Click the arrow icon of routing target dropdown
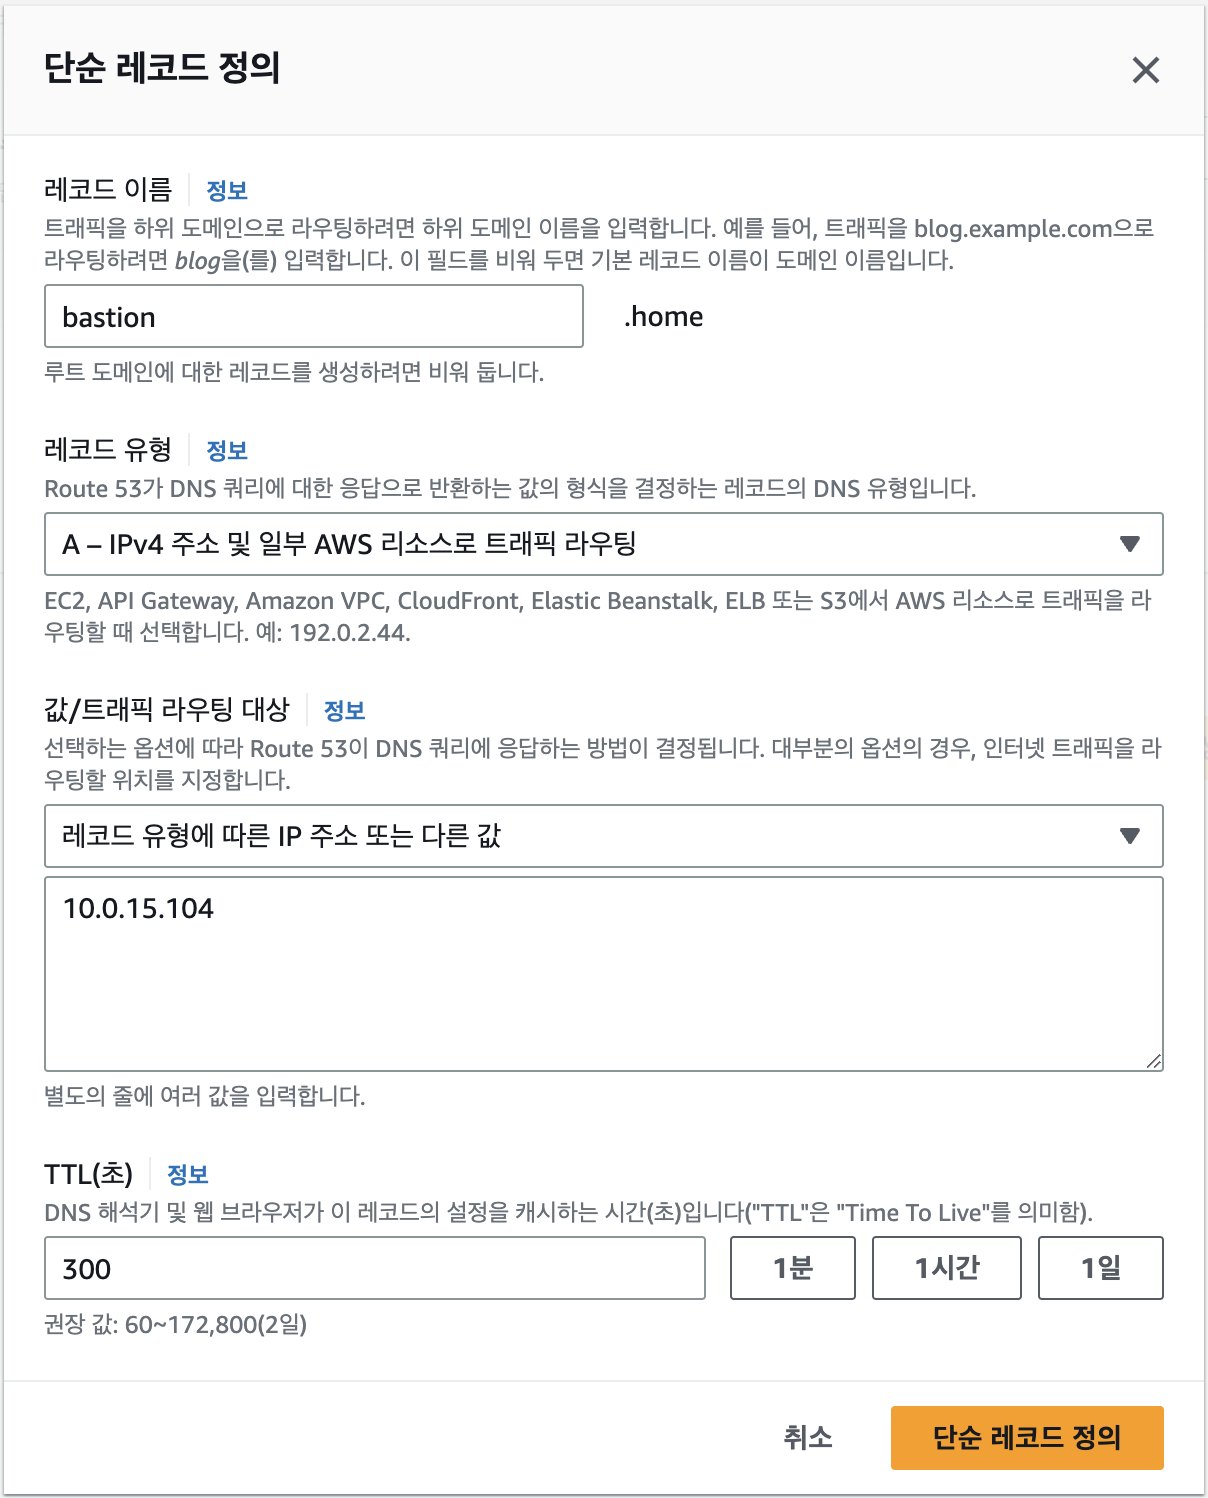Image resolution: width=1208 pixels, height=1498 pixels. point(1130,836)
